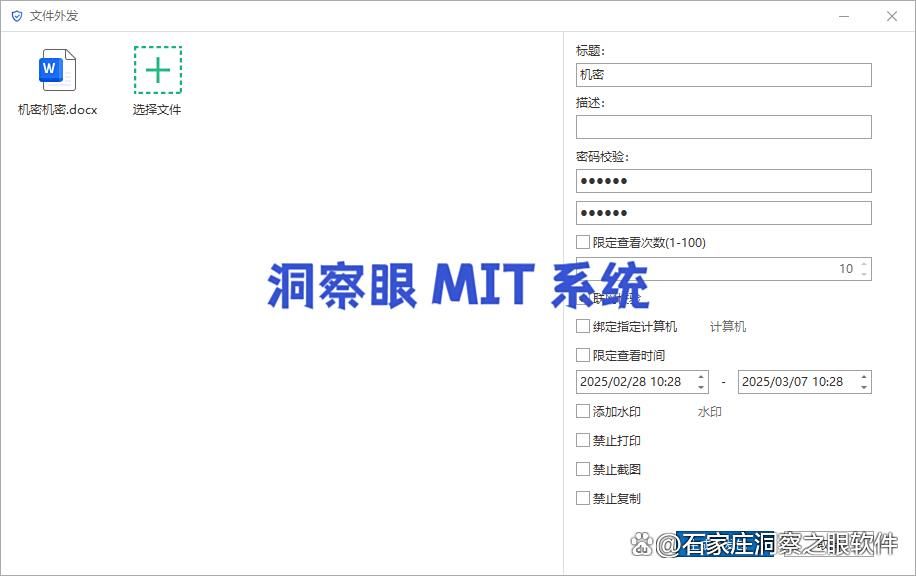
Task: Increase end time with up arrow
Action: tap(864, 377)
